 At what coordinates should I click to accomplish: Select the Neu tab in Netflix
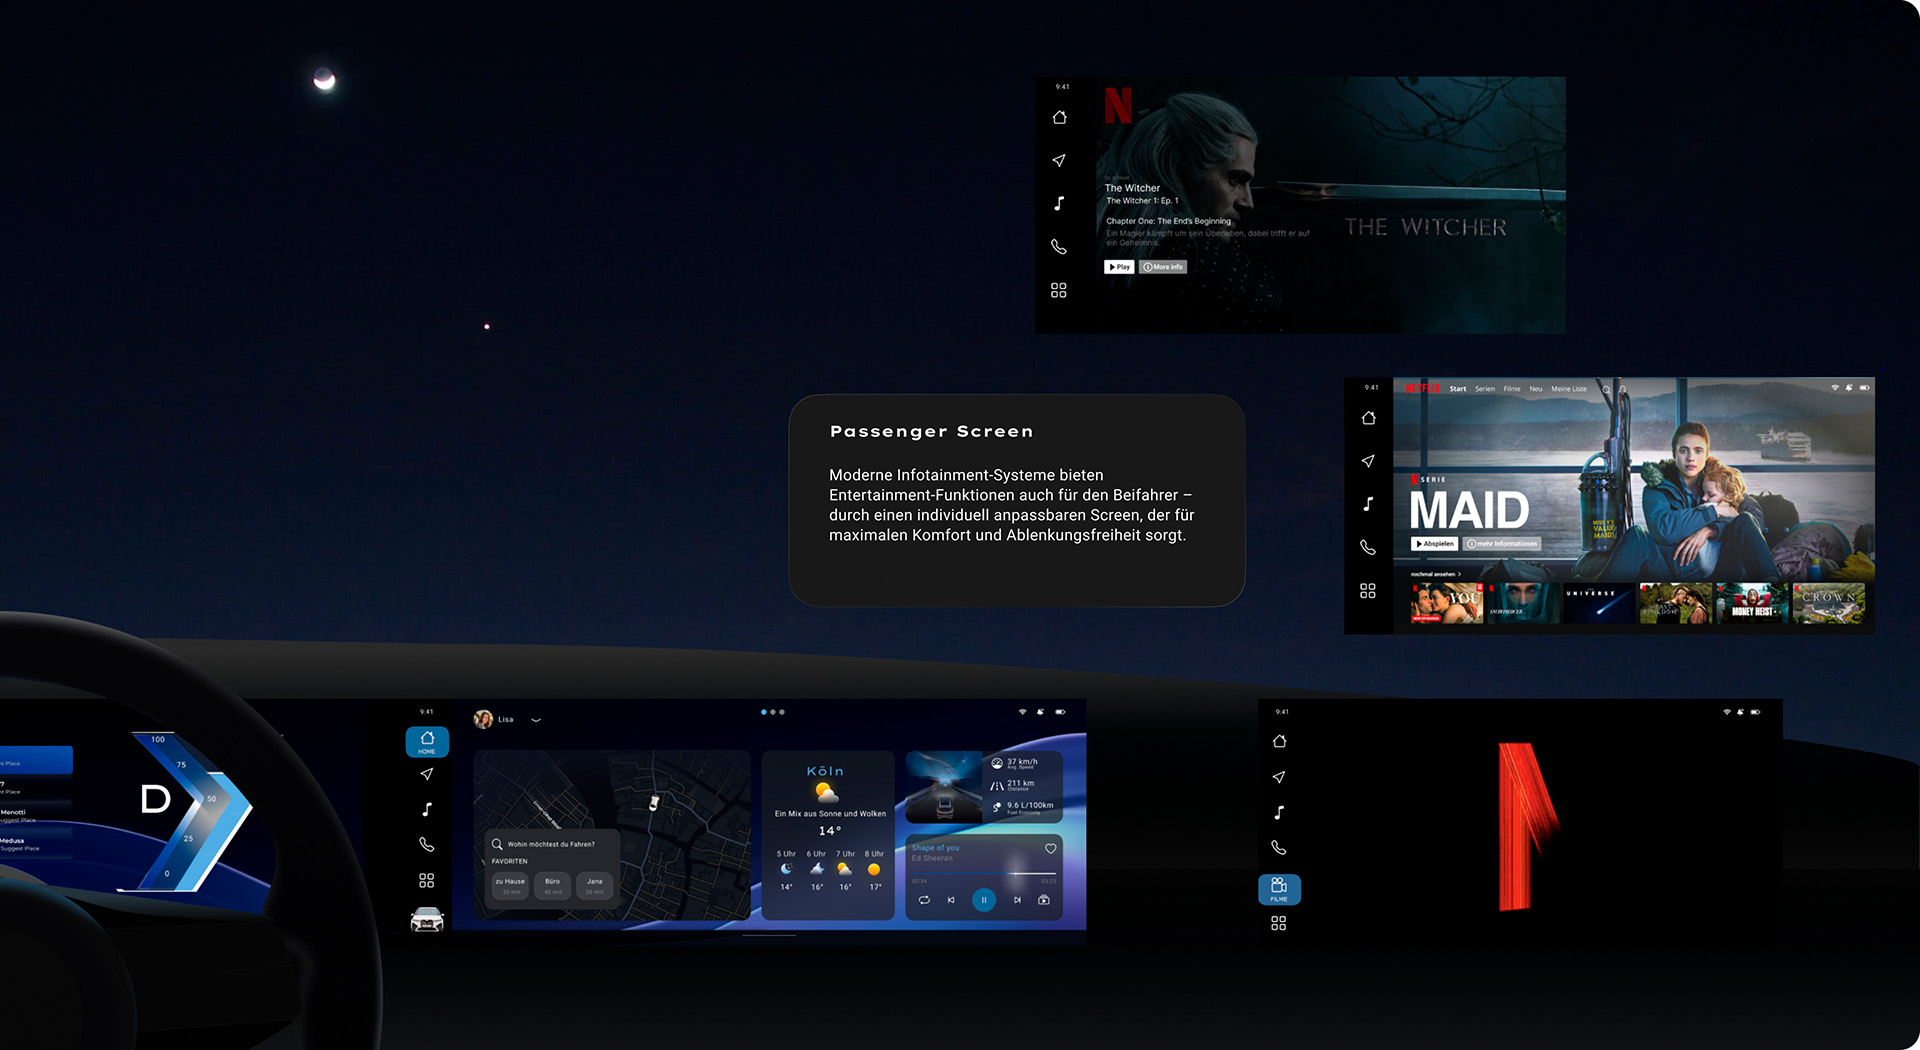pyautogui.click(x=1536, y=389)
